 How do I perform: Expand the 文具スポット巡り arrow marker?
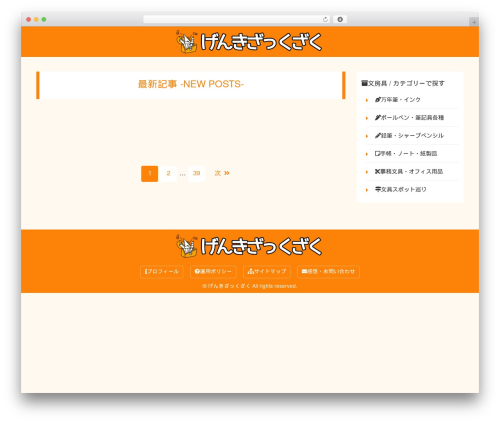(367, 190)
